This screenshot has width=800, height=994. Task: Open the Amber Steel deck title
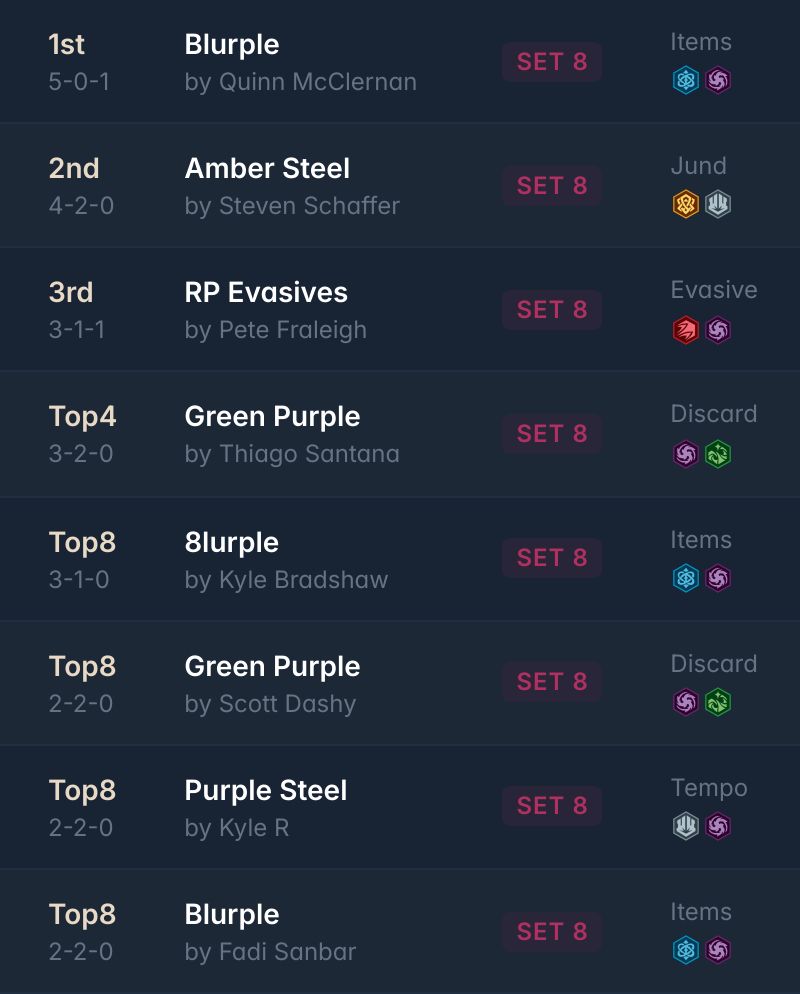(x=267, y=169)
